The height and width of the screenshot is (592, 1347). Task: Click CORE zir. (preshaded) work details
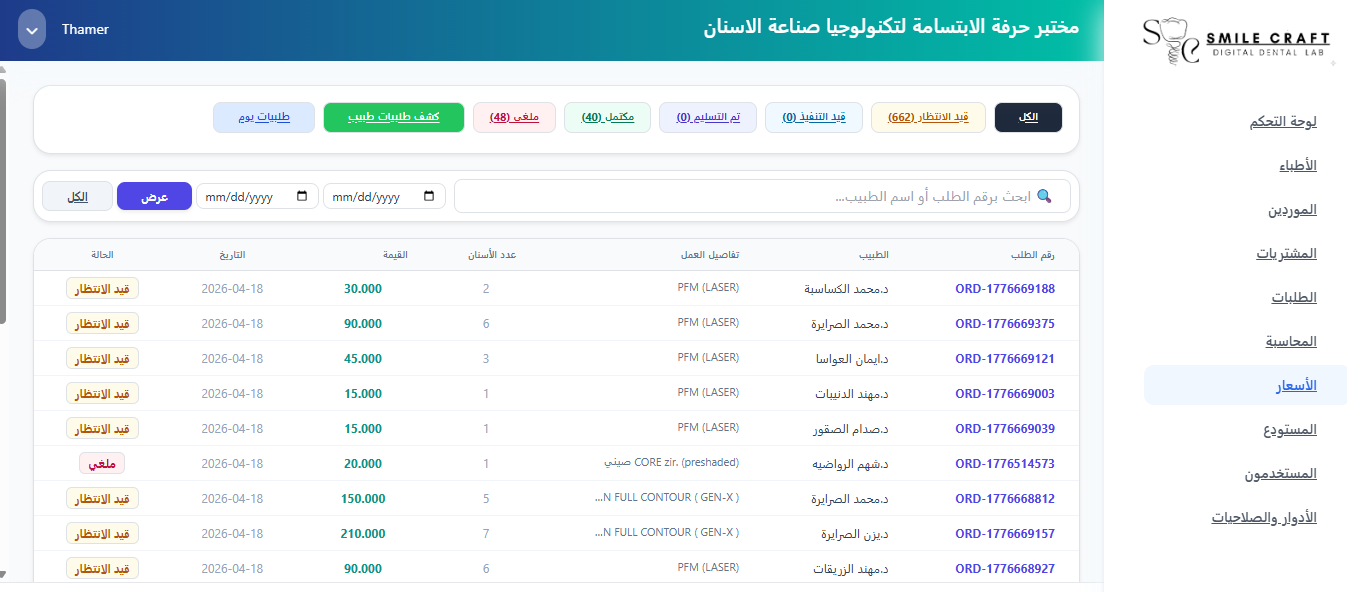coord(671,463)
